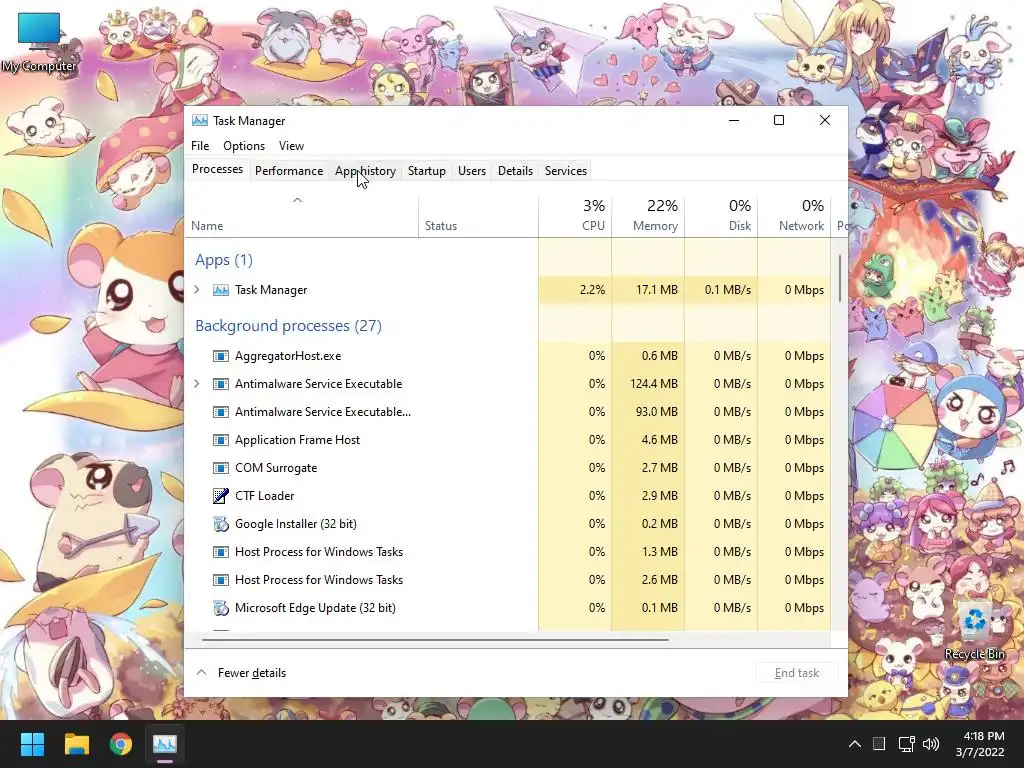Open the Options menu

coord(244,146)
